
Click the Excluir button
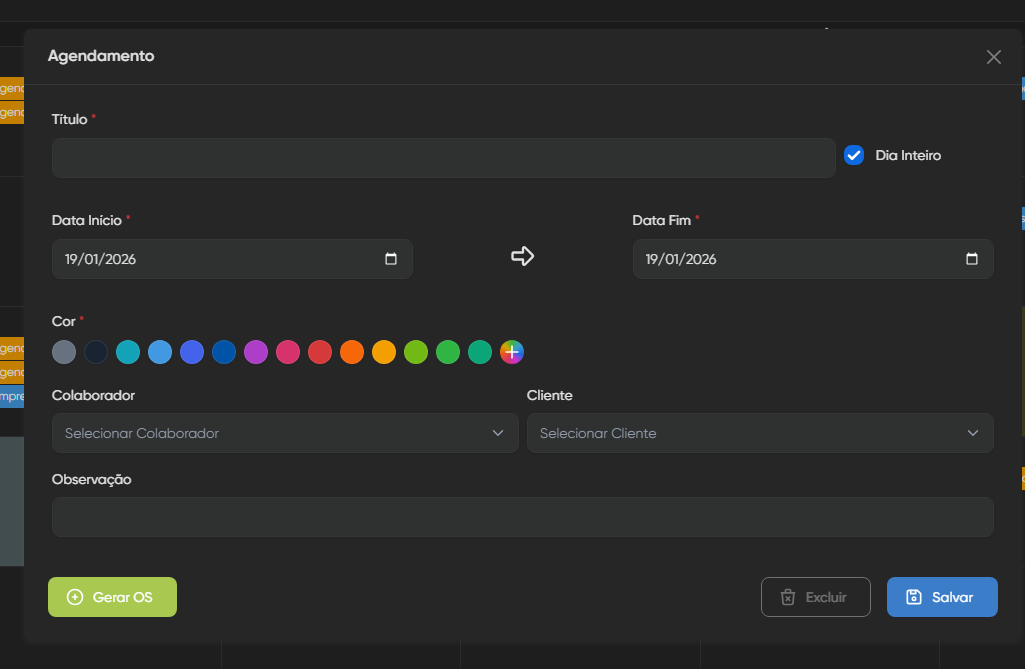coord(815,597)
